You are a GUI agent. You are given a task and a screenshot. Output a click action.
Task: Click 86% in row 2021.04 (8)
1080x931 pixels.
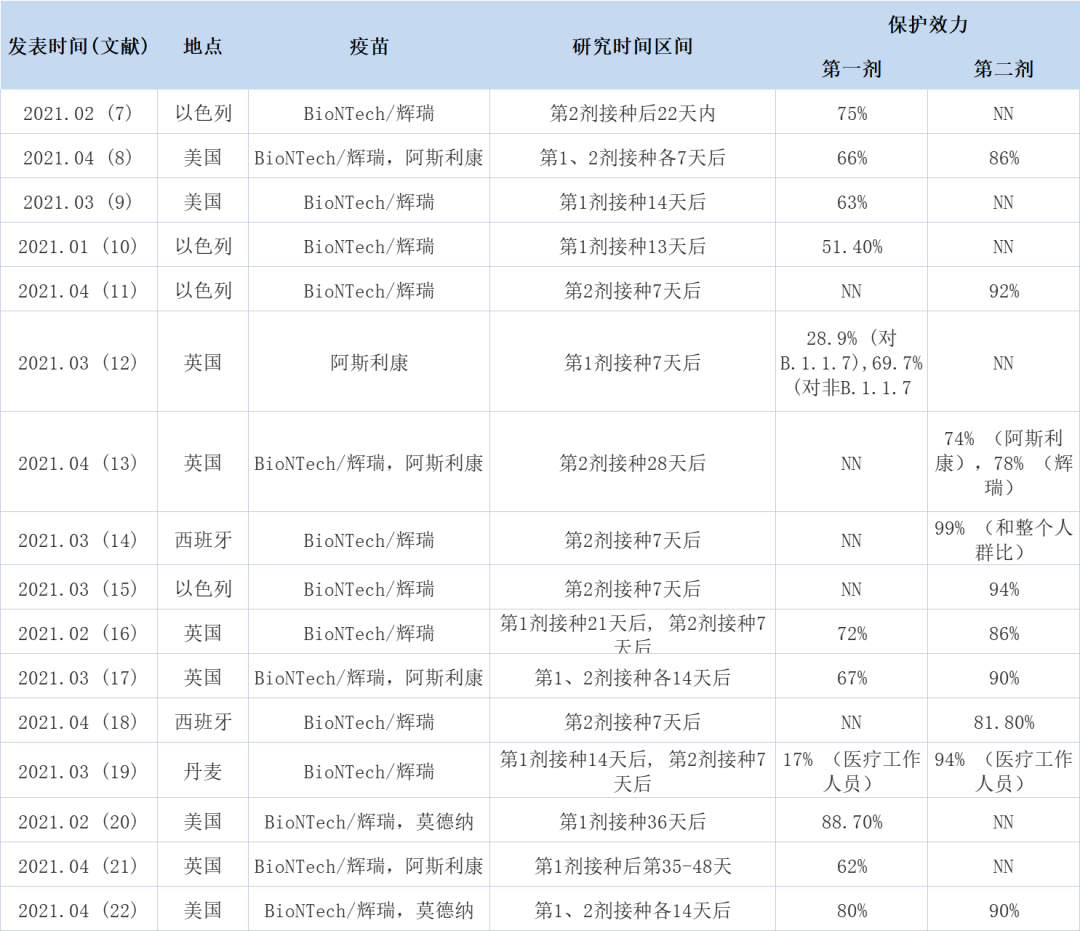1004,158
